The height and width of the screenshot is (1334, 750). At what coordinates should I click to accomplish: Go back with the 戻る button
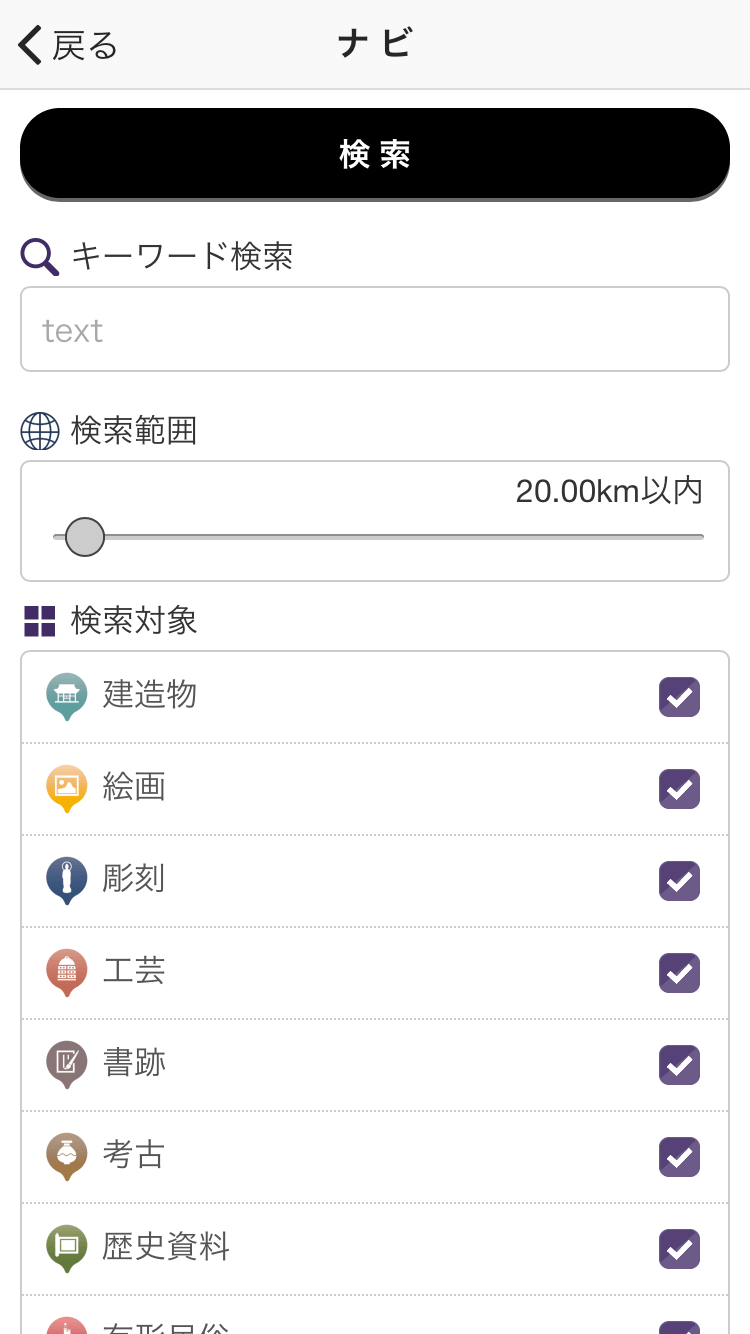68,45
